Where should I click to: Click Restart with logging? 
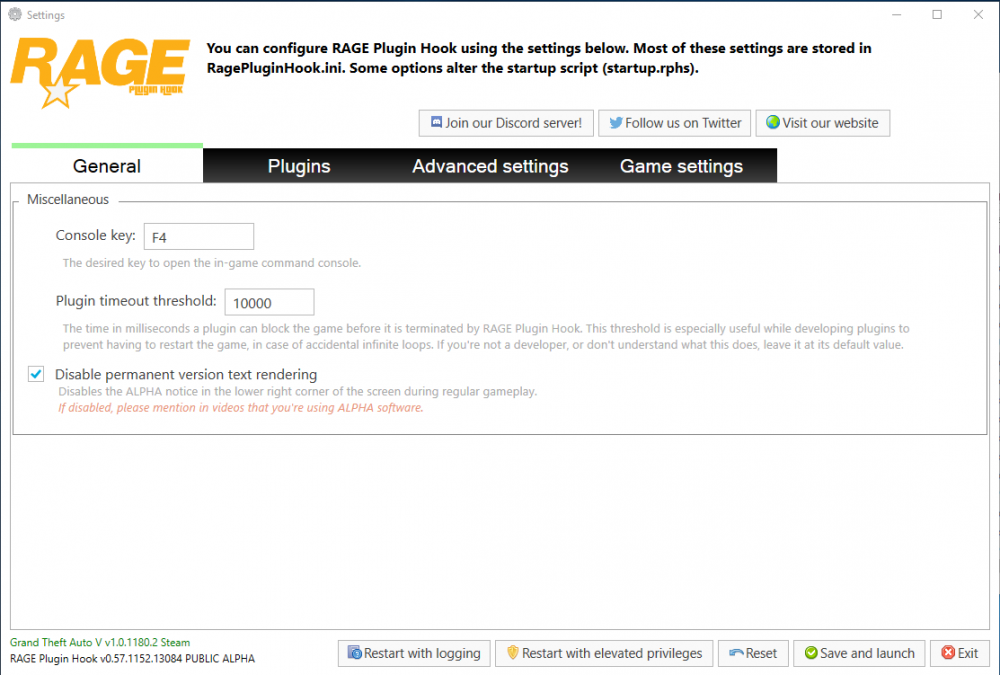414,653
